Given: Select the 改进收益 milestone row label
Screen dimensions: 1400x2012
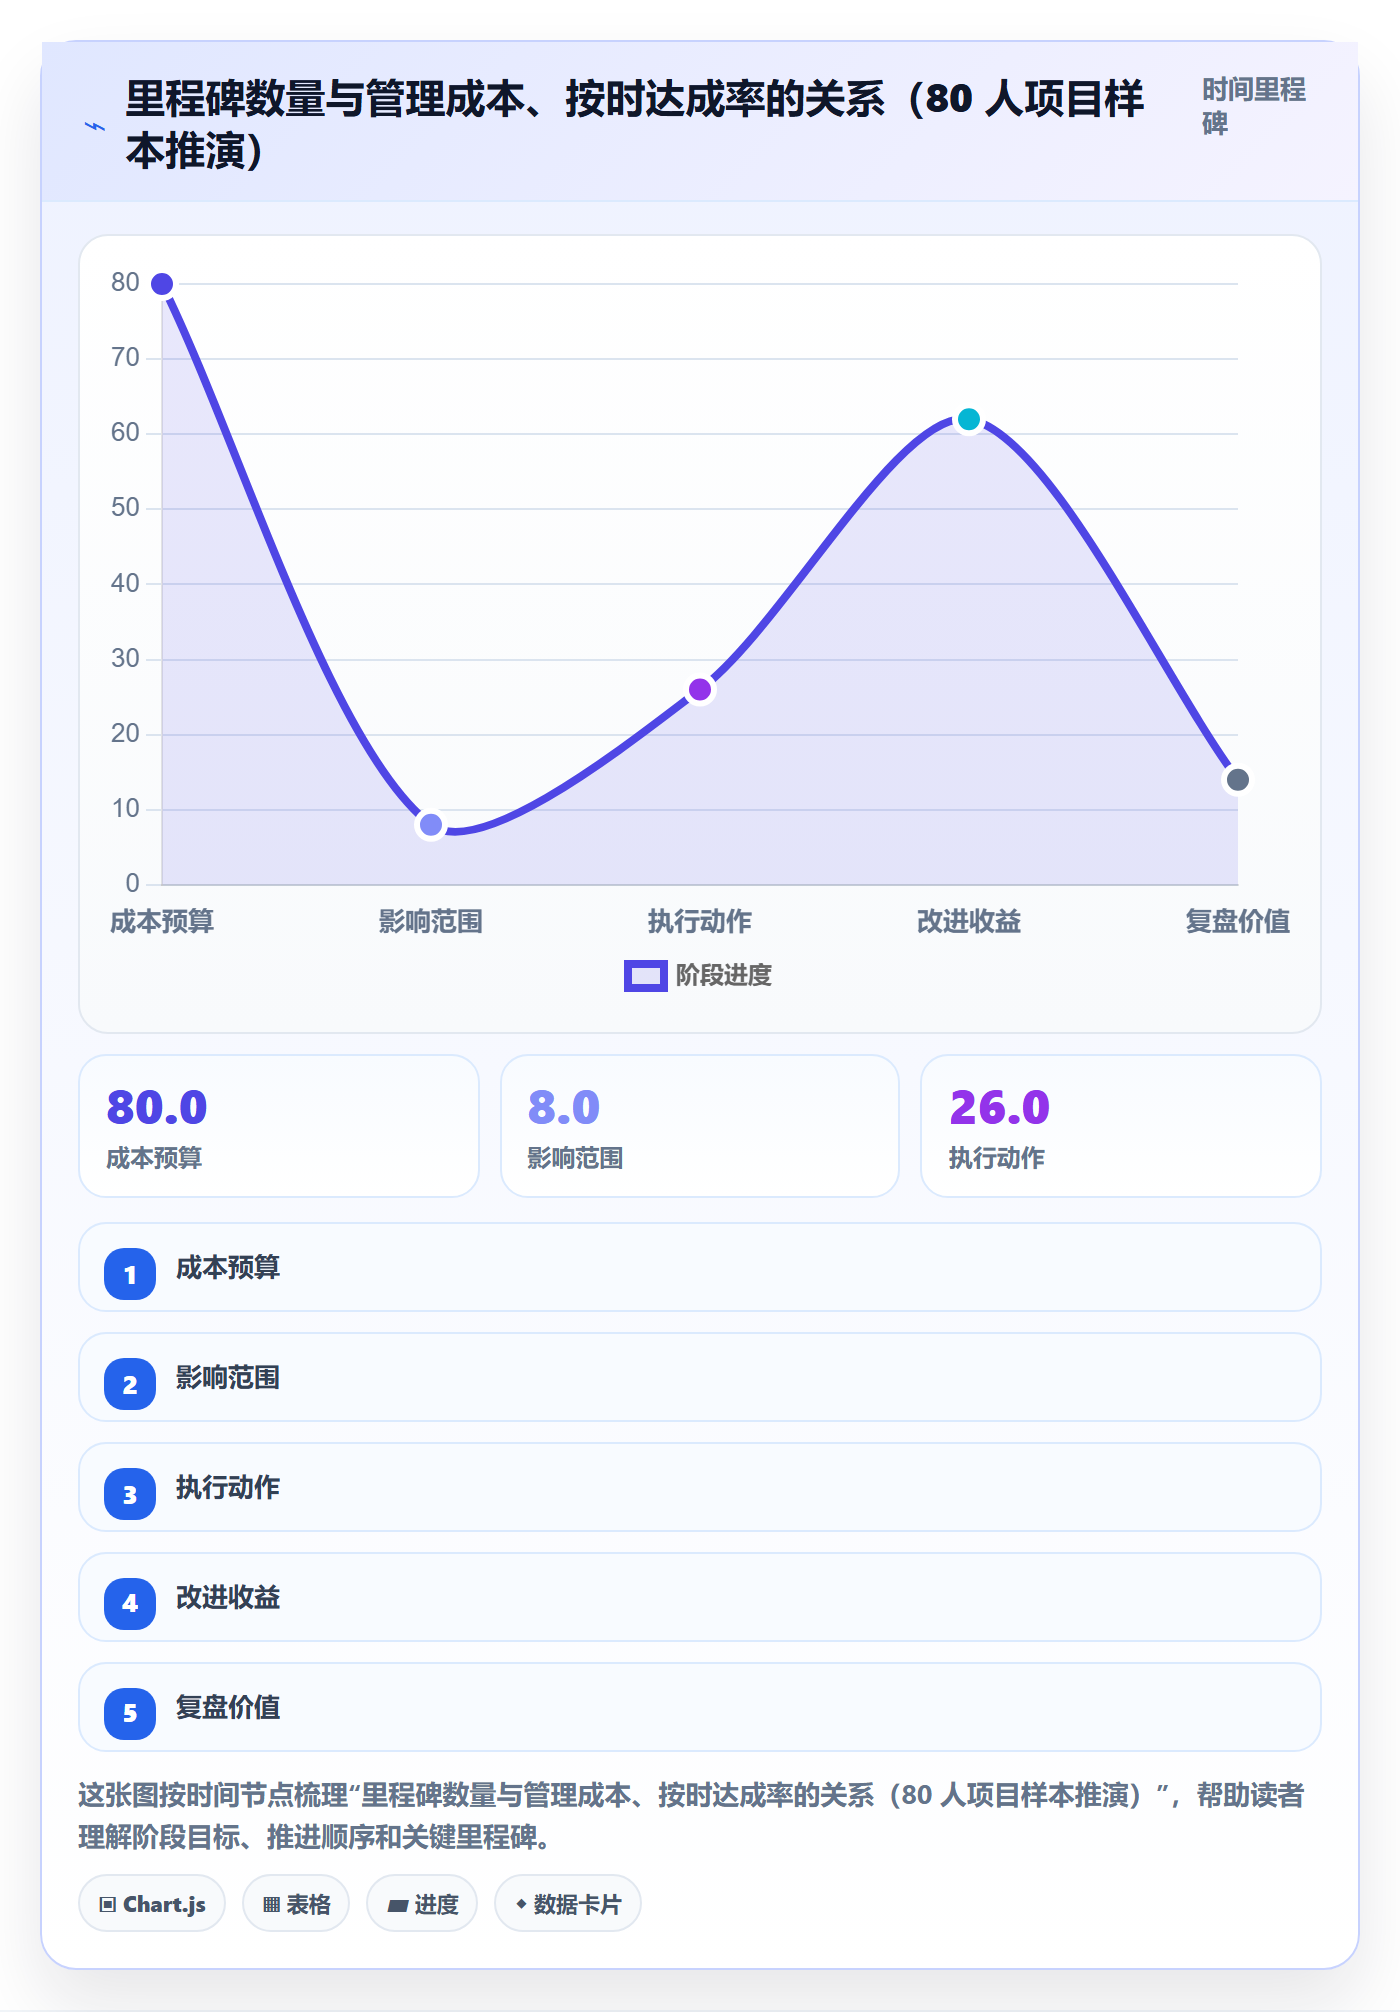Looking at the screenshot, I should [228, 1598].
